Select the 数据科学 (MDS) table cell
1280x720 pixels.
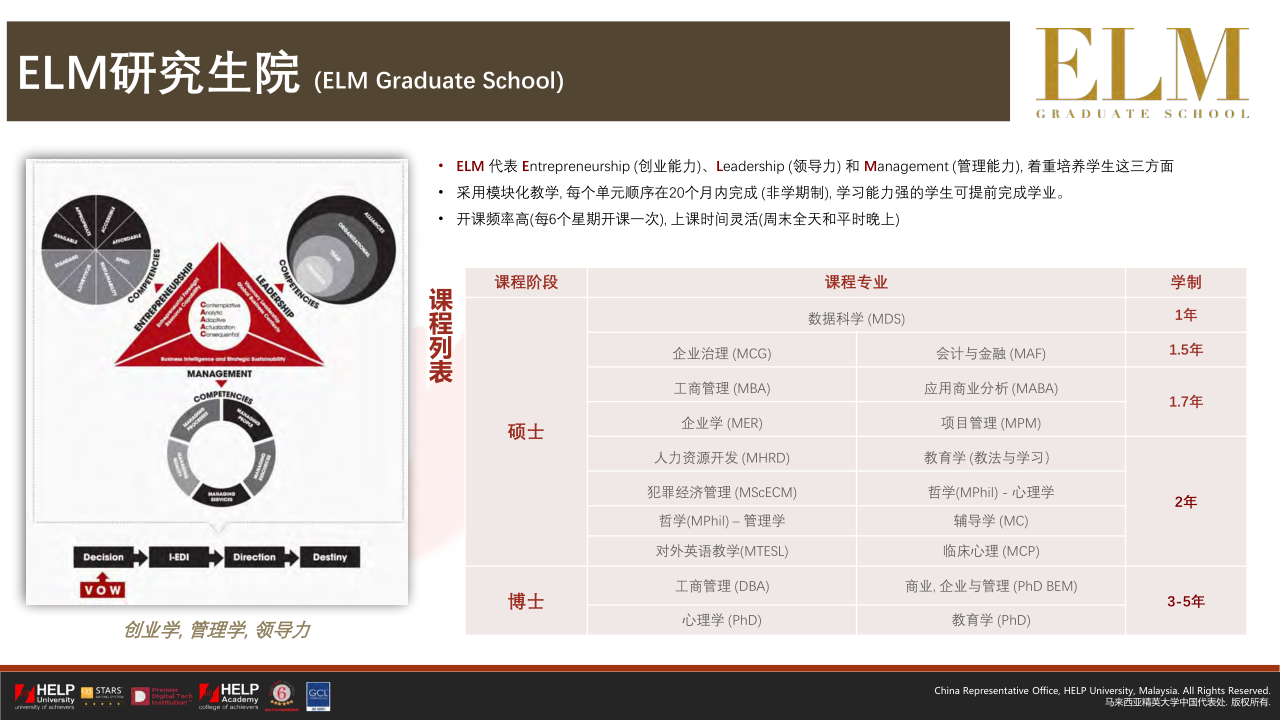(x=856, y=318)
